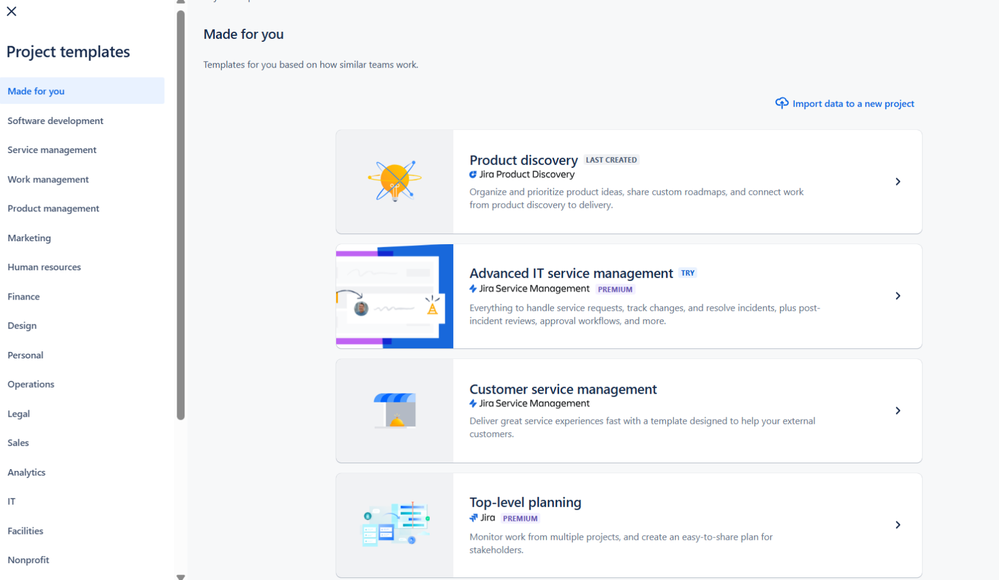Click Jira Service Management icon under Customer service
999x580 pixels.
(473, 403)
